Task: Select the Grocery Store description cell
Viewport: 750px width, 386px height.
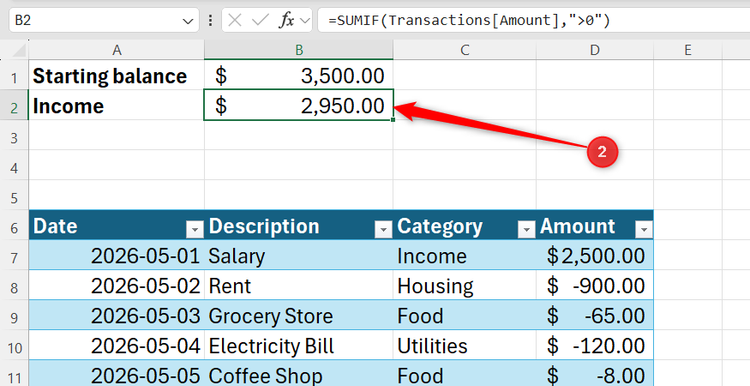Action: pos(299,316)
